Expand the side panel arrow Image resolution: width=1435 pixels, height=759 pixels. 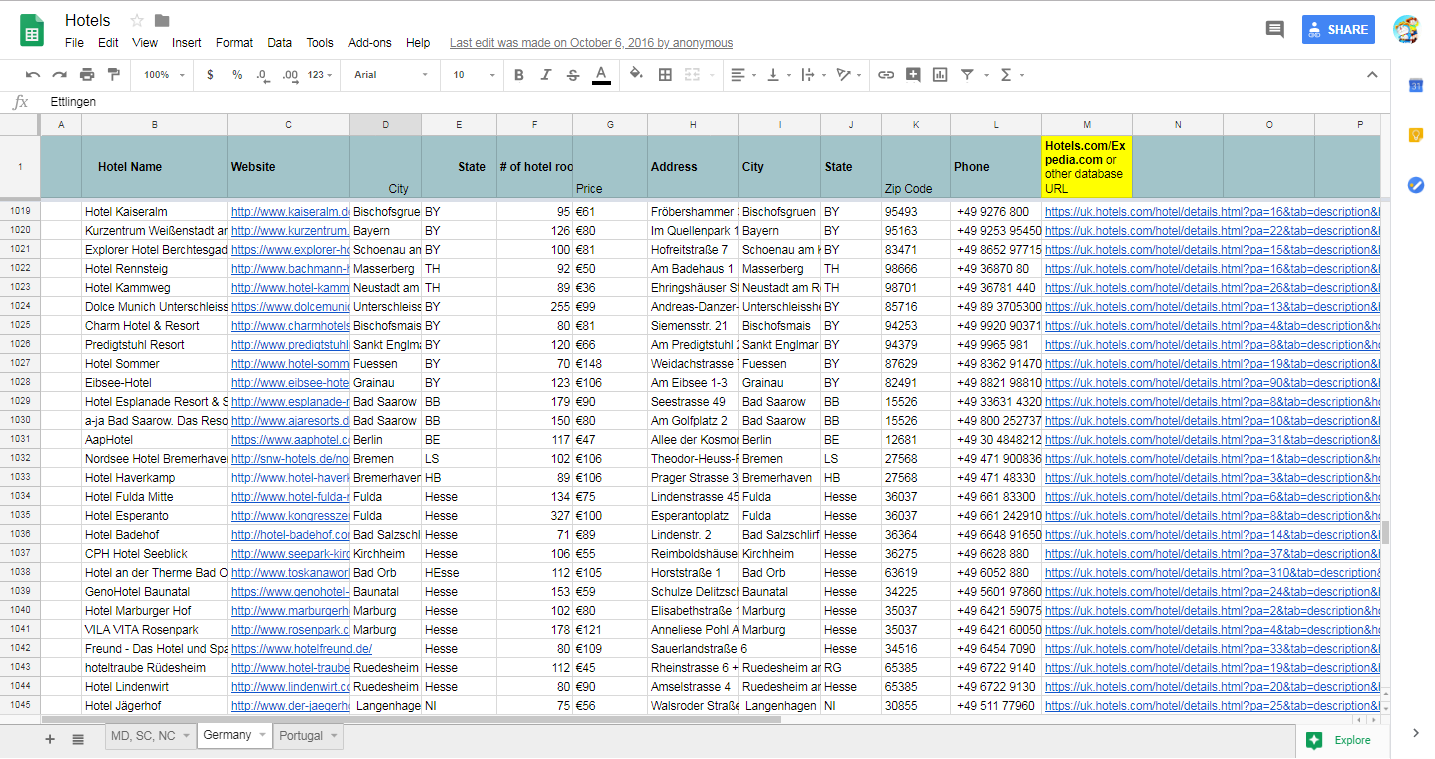(x=1416, y=733)
